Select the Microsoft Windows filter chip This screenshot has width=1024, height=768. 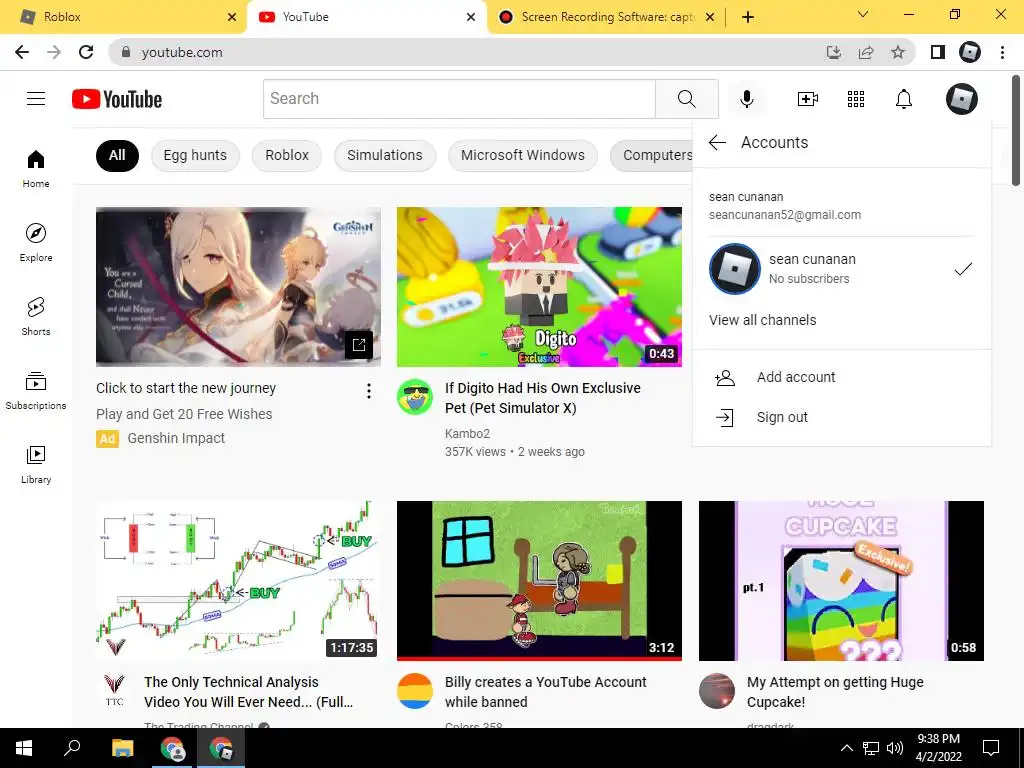point(522,155)
